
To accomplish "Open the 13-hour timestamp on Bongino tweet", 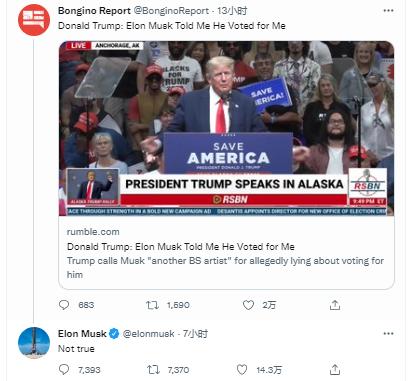I will coord(232,11).
